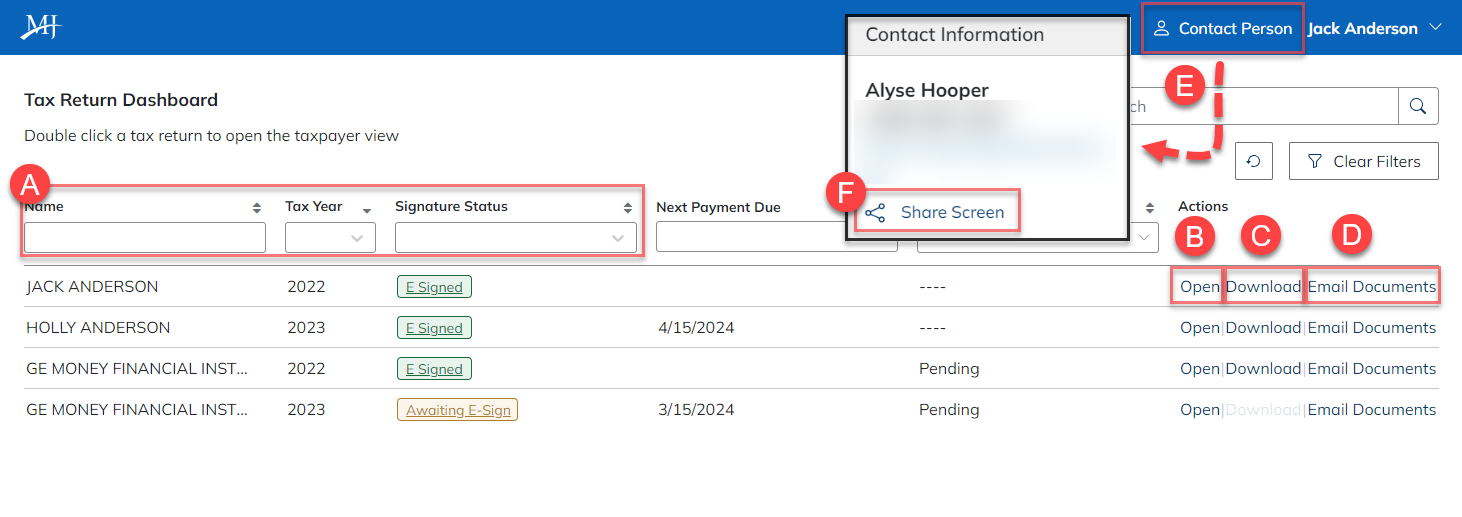Click the refresh dashboard icon button
The height and width of the screenshot is (517, 1462).
tap(1254, 161)
